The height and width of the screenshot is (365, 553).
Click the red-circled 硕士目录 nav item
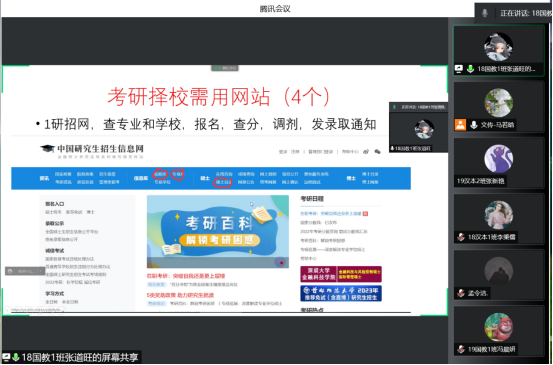[x=223, y=183]
